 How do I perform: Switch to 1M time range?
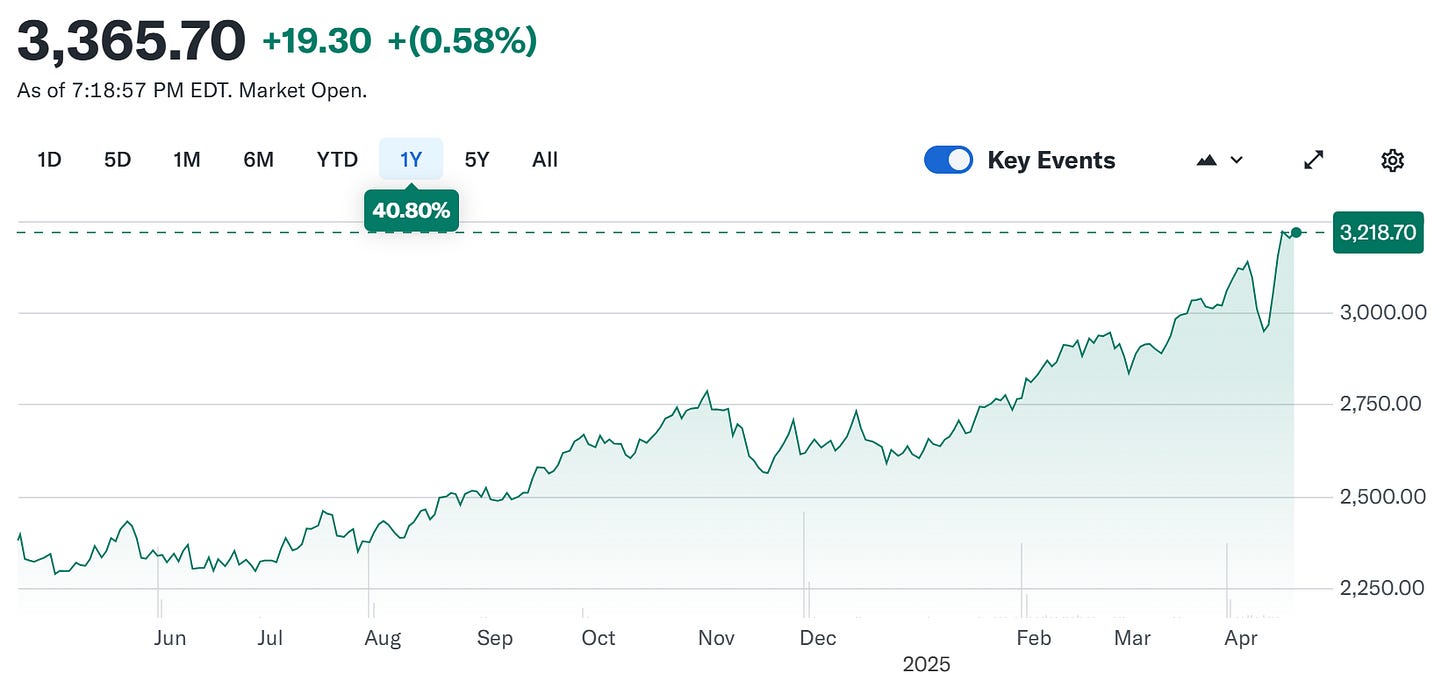click(186, 160)
